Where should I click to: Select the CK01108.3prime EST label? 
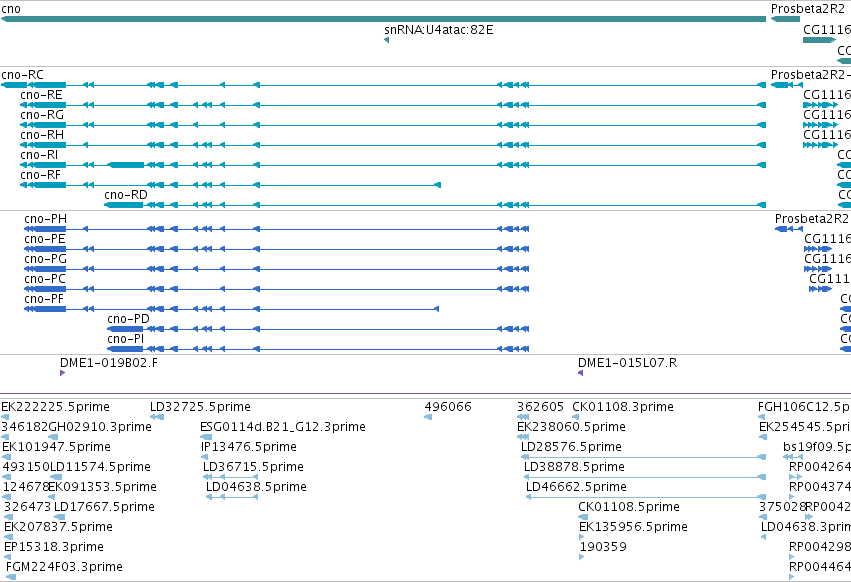[623, 407]
